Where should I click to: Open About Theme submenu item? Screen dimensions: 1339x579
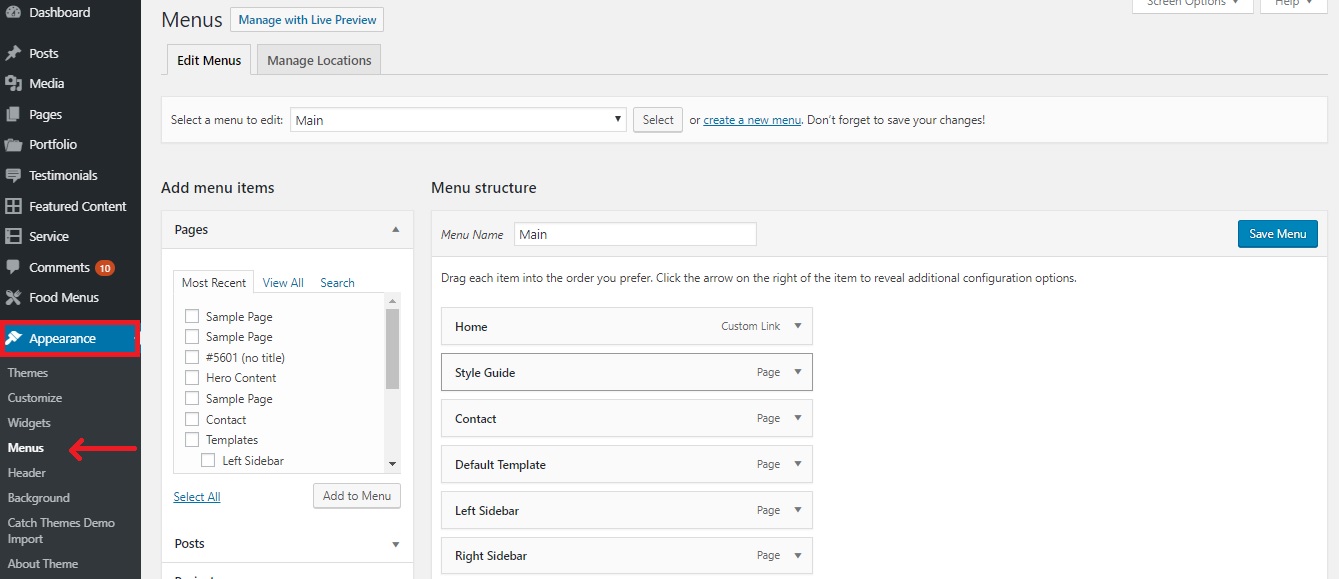pyautogui.click(x=43, y=564)
